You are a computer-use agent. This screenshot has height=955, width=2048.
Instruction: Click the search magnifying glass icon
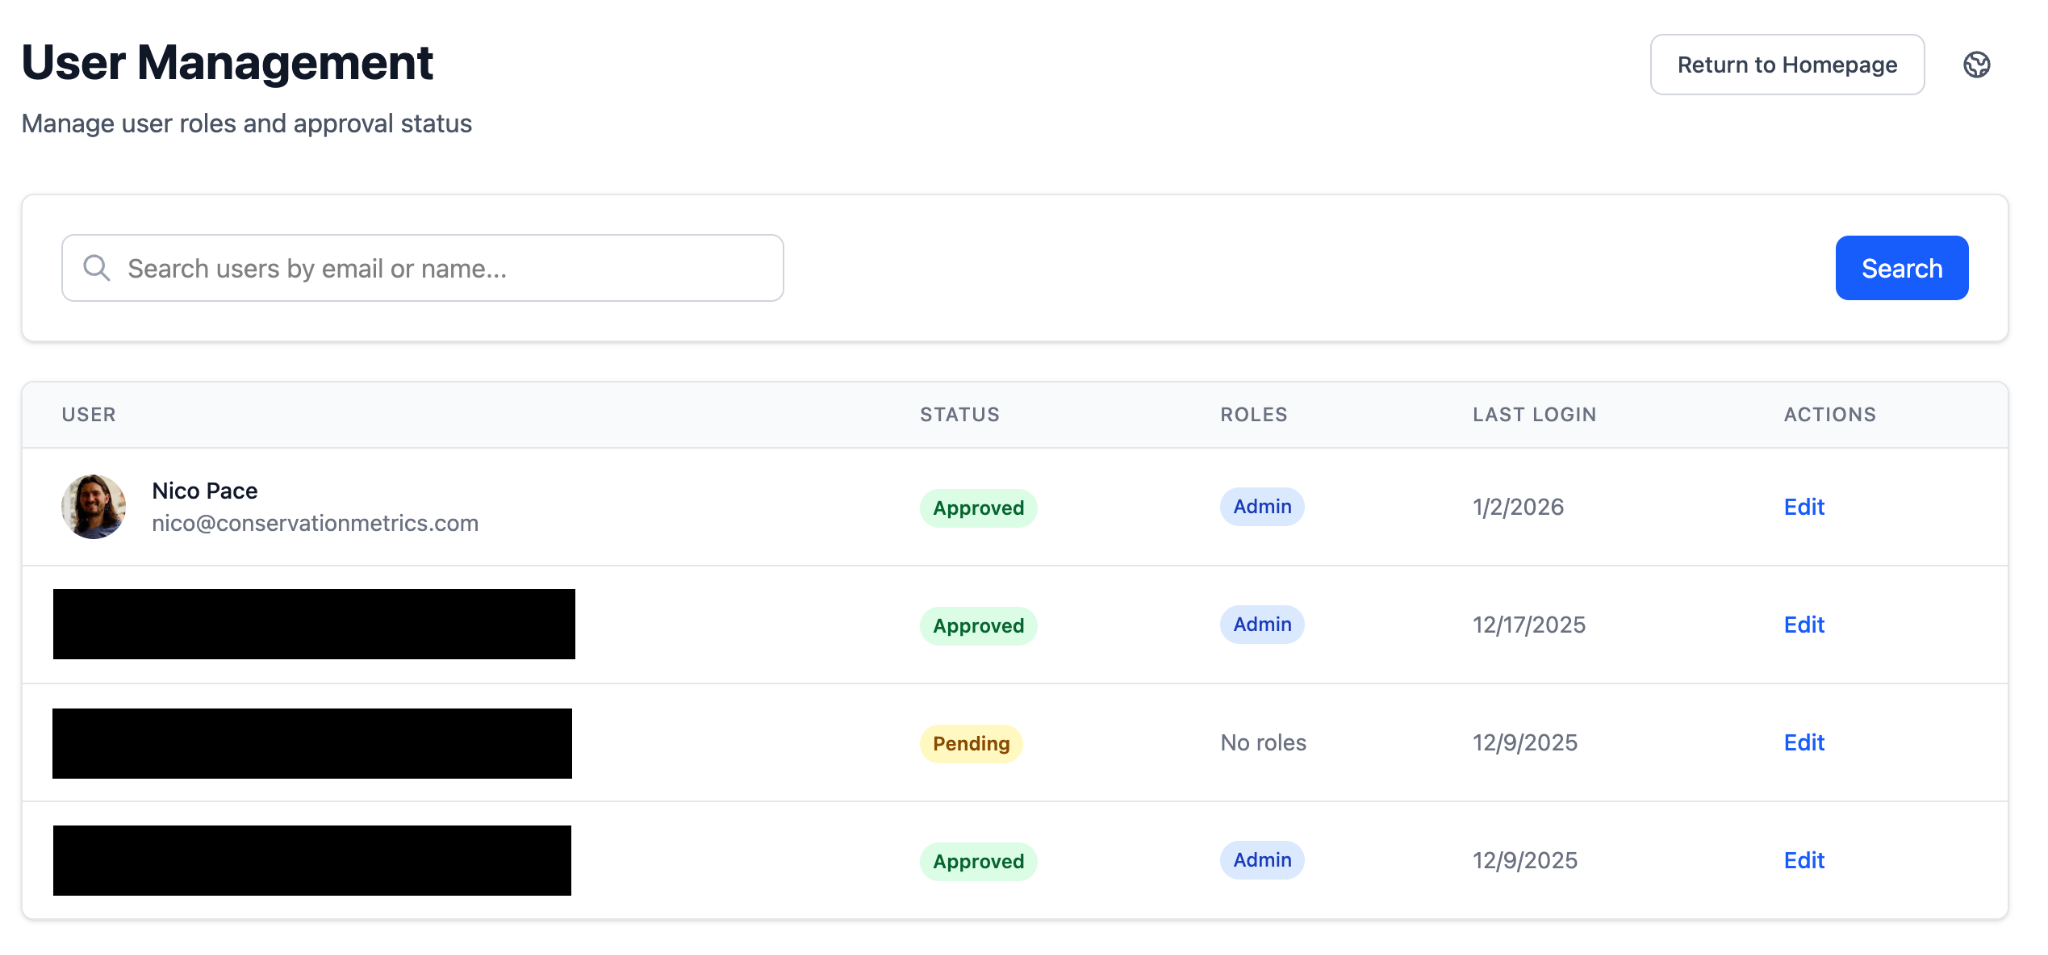96,268
